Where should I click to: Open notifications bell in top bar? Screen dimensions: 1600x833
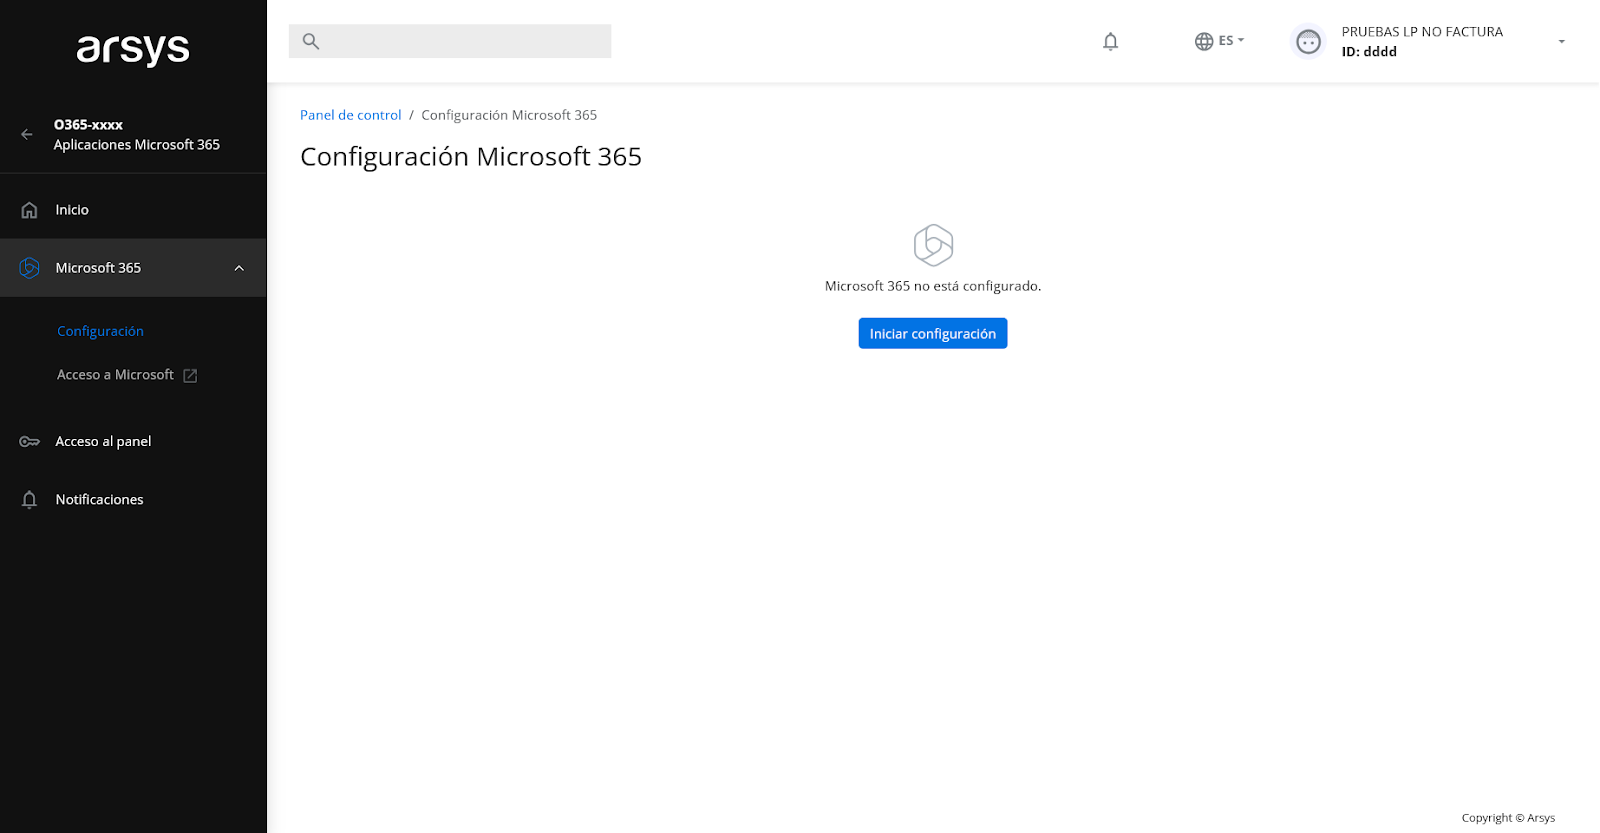pos(1110,41)
